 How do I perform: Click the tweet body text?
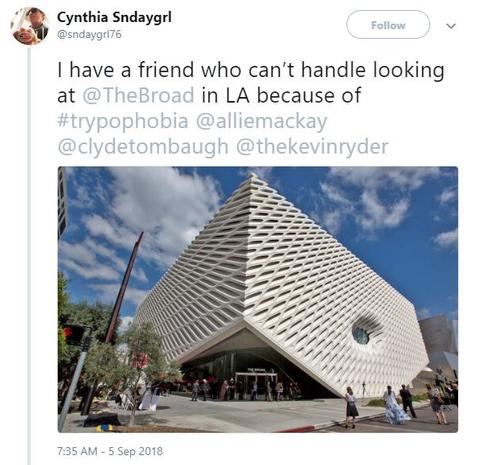point(251,108)
